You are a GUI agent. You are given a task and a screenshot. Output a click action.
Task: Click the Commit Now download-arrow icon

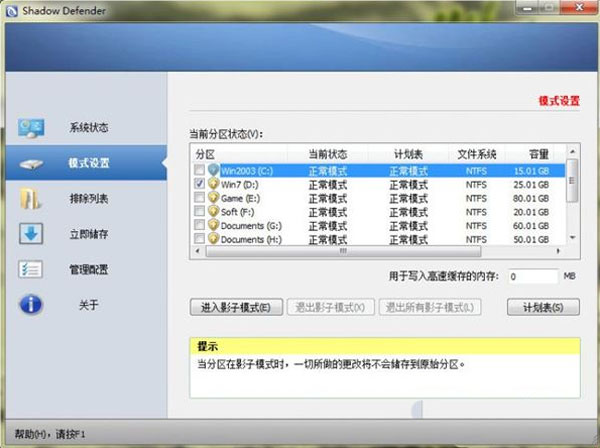click(x=31, y=233)
